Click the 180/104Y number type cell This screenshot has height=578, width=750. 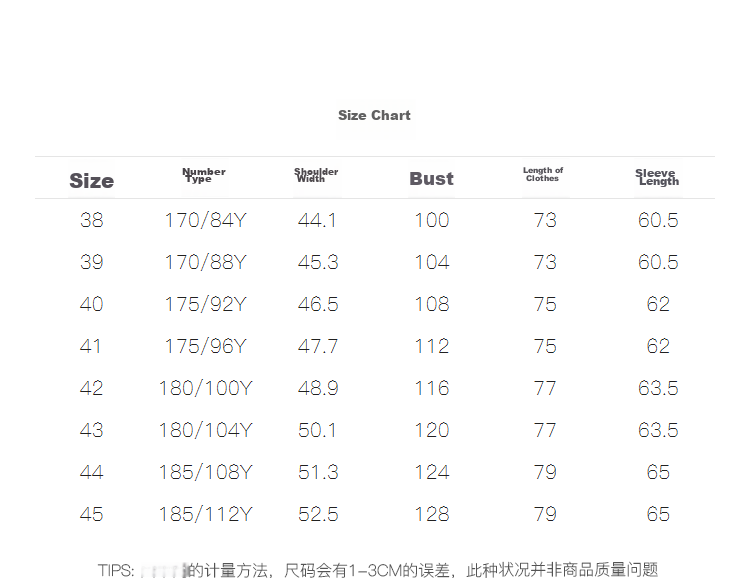pos(205,430)
